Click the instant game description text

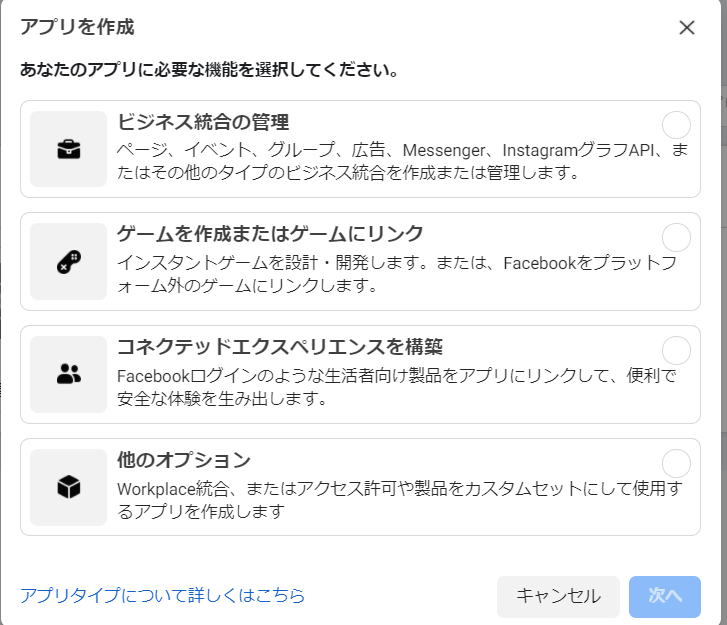pyautogui.click(x=400, y=274)
